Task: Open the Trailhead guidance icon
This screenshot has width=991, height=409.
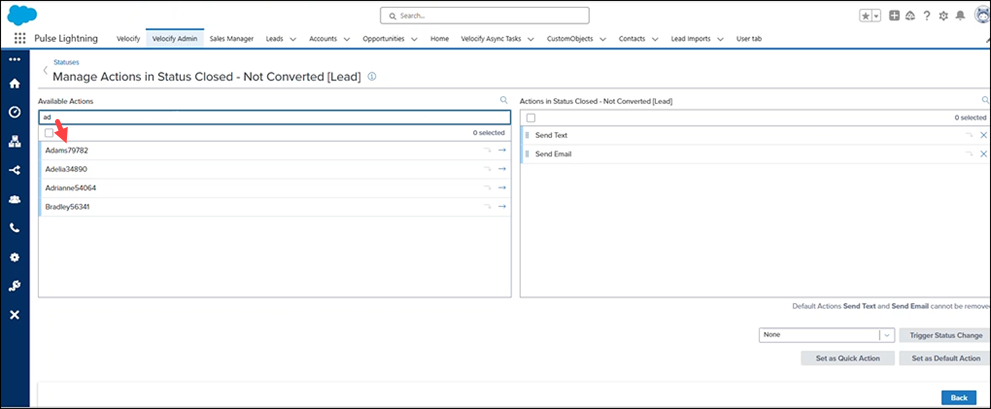Action: tap(911, 16)
